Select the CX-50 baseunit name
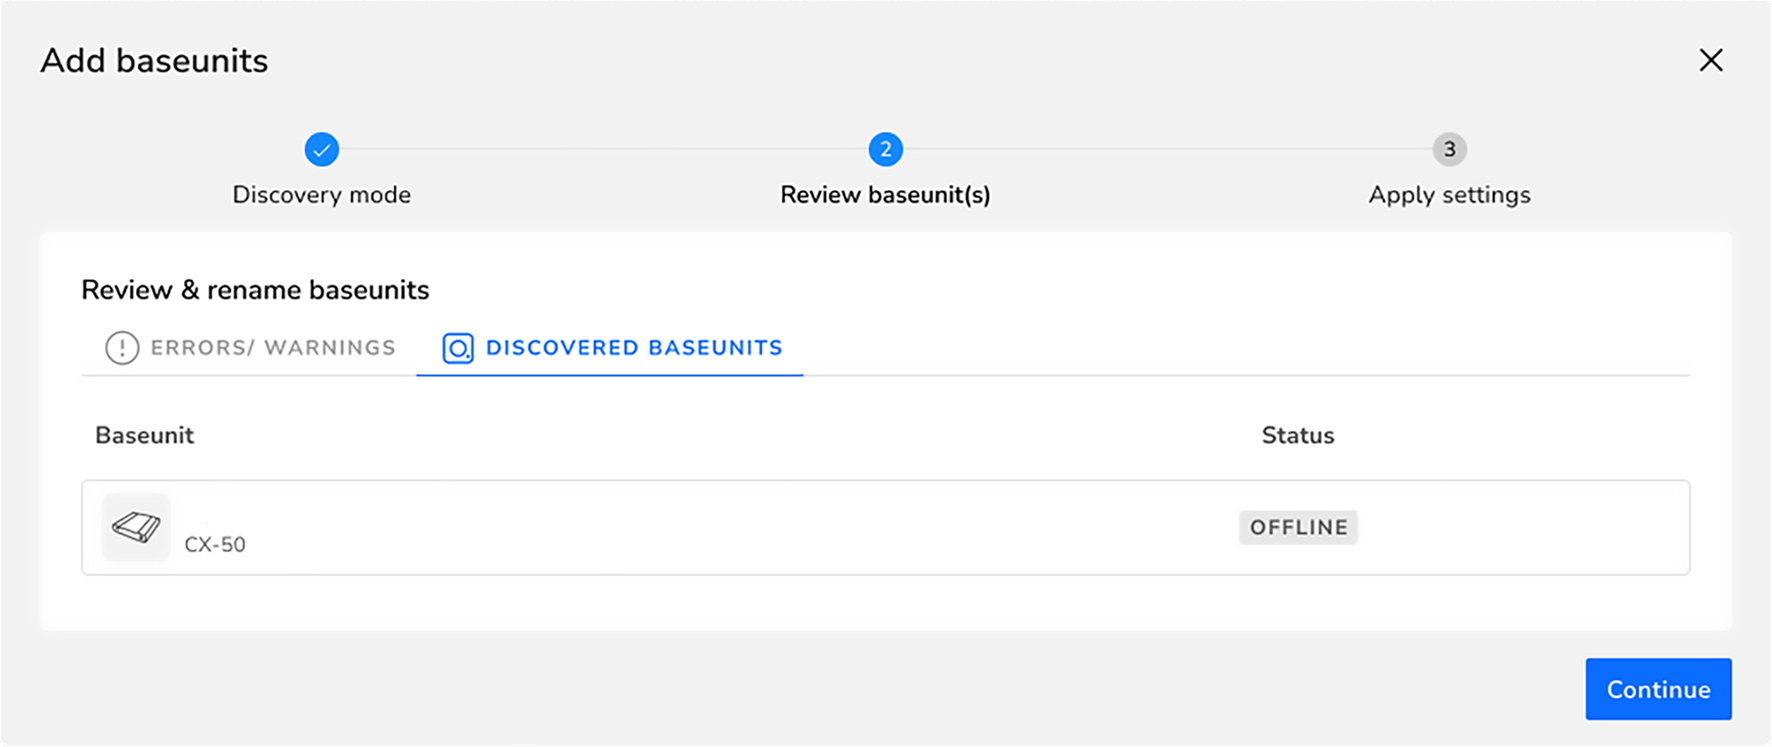The width and height of the screenshot is (1772, 747). tap(215, 545)
